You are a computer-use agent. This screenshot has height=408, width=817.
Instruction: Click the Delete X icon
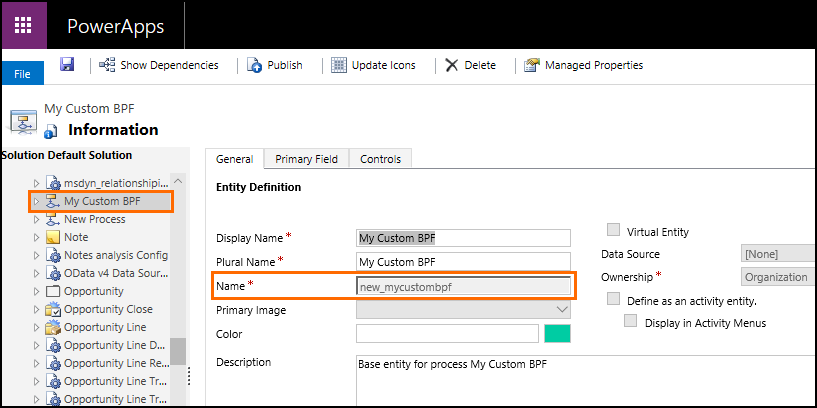click(452, 65)
